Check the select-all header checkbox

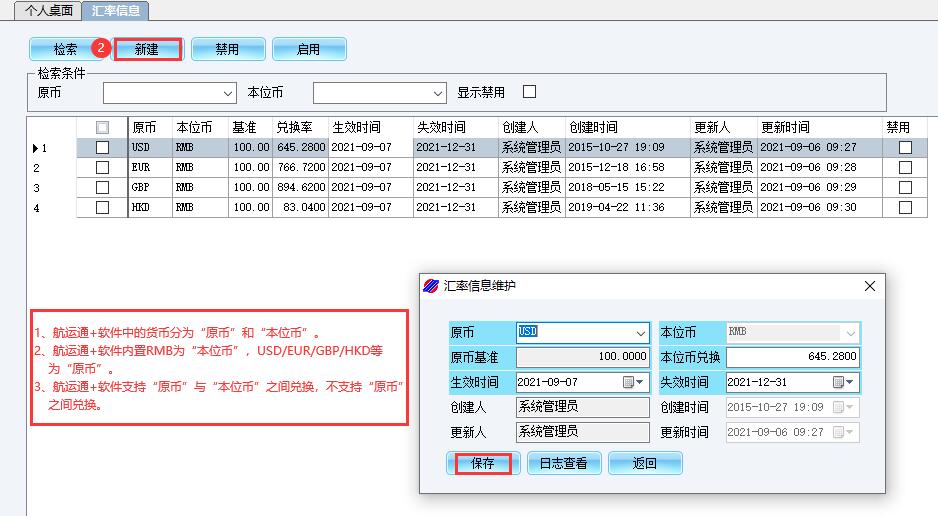coord(102,128)
